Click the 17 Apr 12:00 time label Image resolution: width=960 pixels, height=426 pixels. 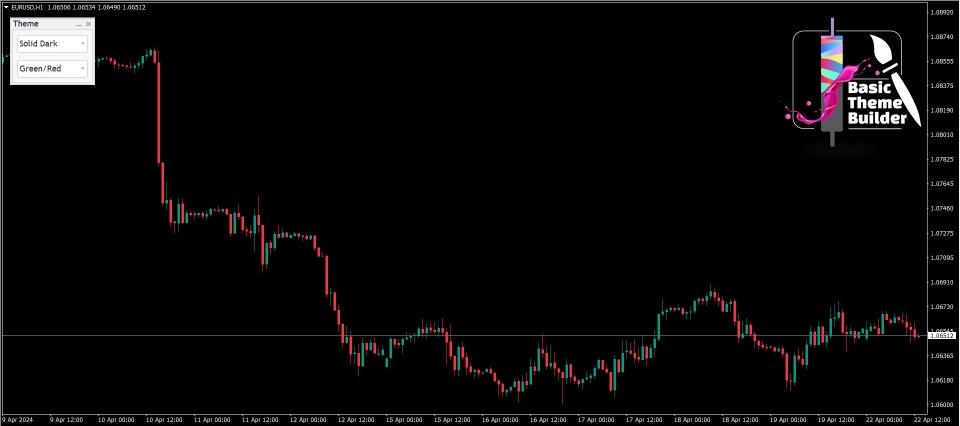pos(642,420)
